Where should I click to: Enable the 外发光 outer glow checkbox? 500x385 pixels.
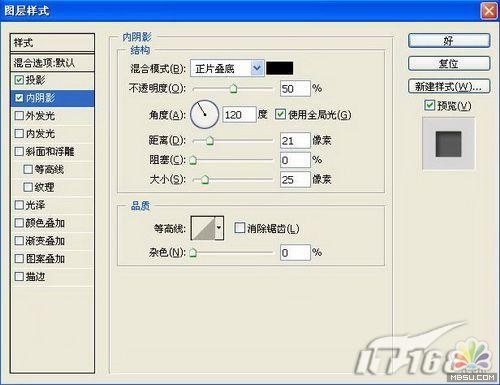tap(19, 116)
